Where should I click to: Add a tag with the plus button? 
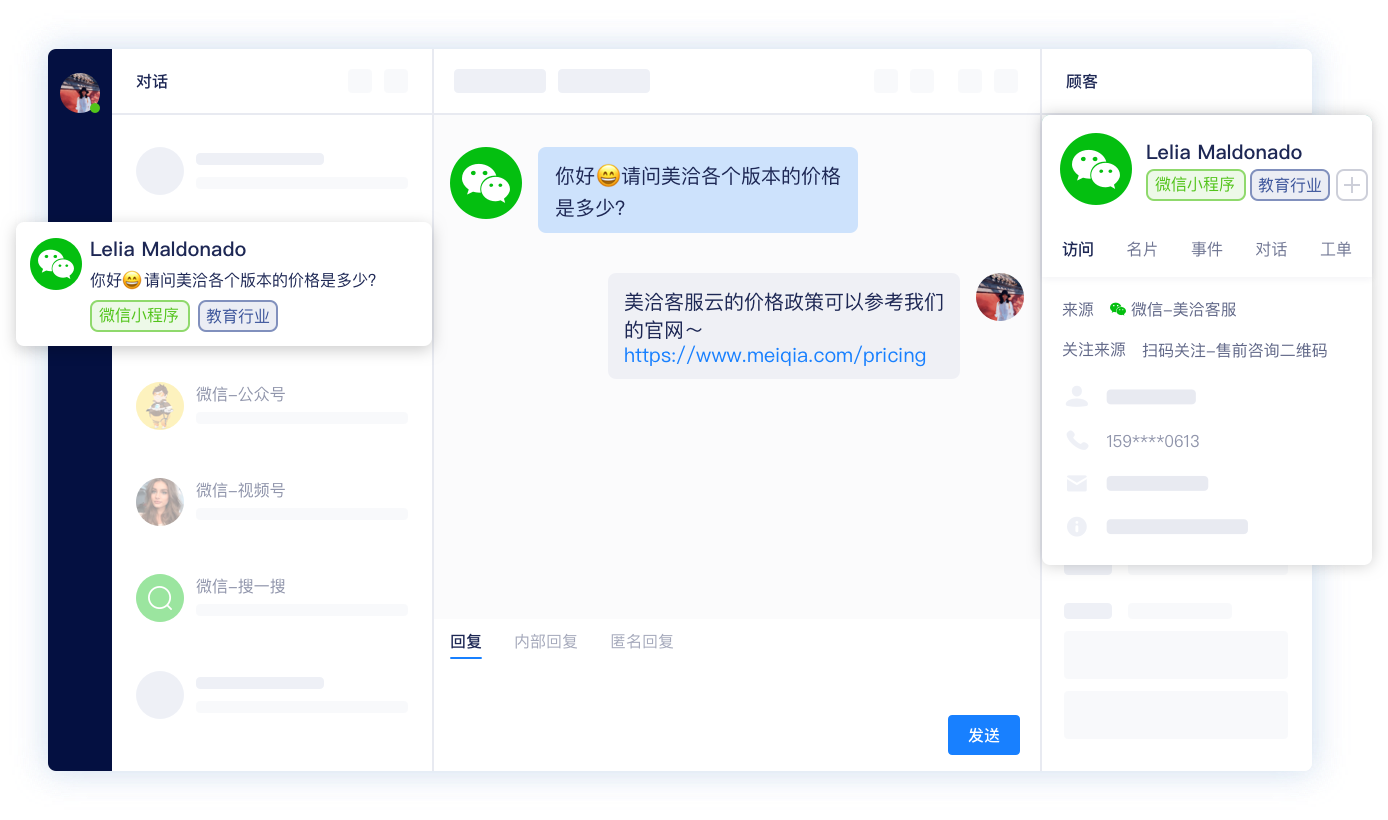(1352, 185)
